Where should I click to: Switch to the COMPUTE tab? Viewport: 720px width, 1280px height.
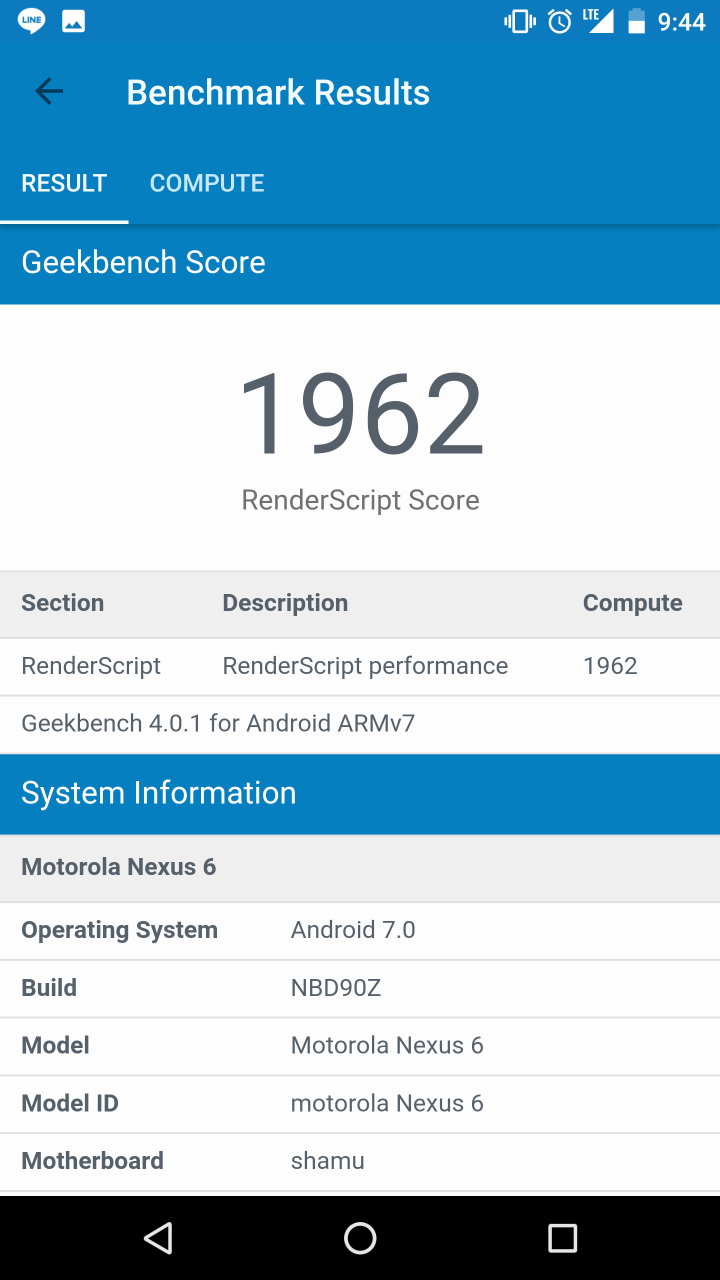pyautogui.click(x=207, y=183)
